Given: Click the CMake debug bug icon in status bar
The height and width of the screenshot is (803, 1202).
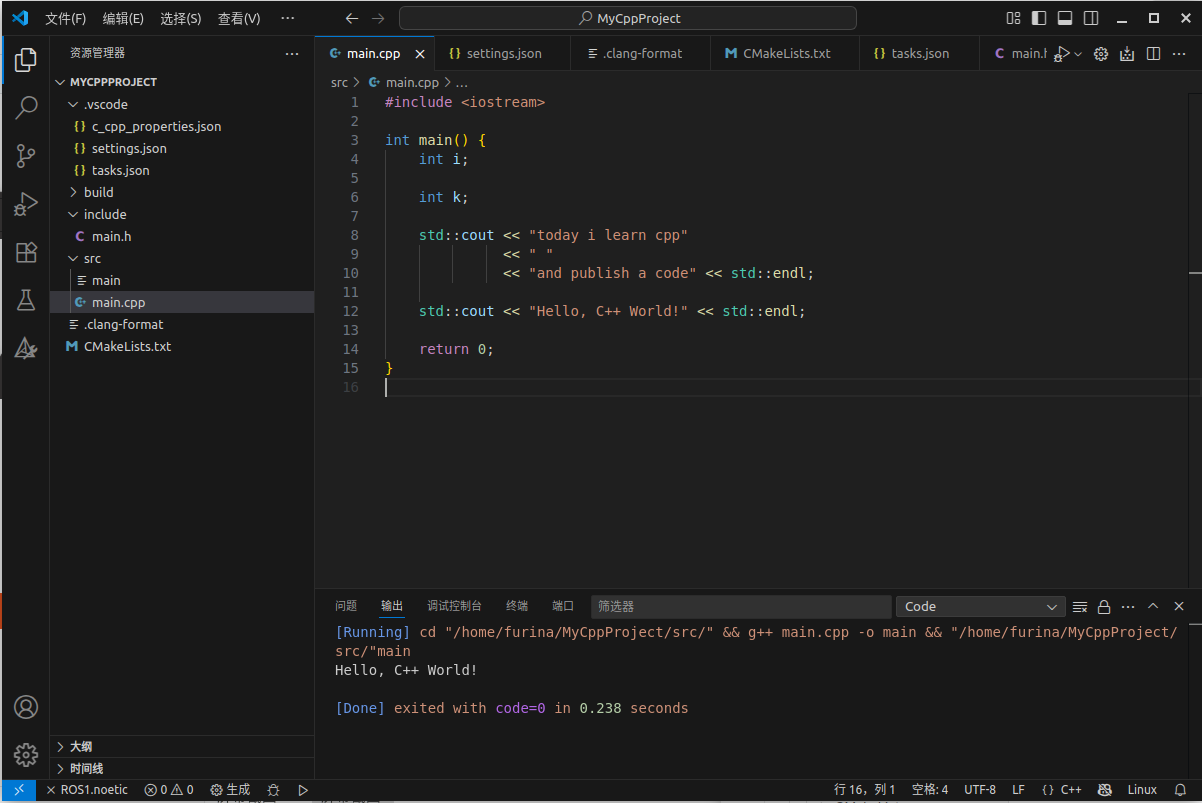Looking at the screenshot, I should pos(273,790).
